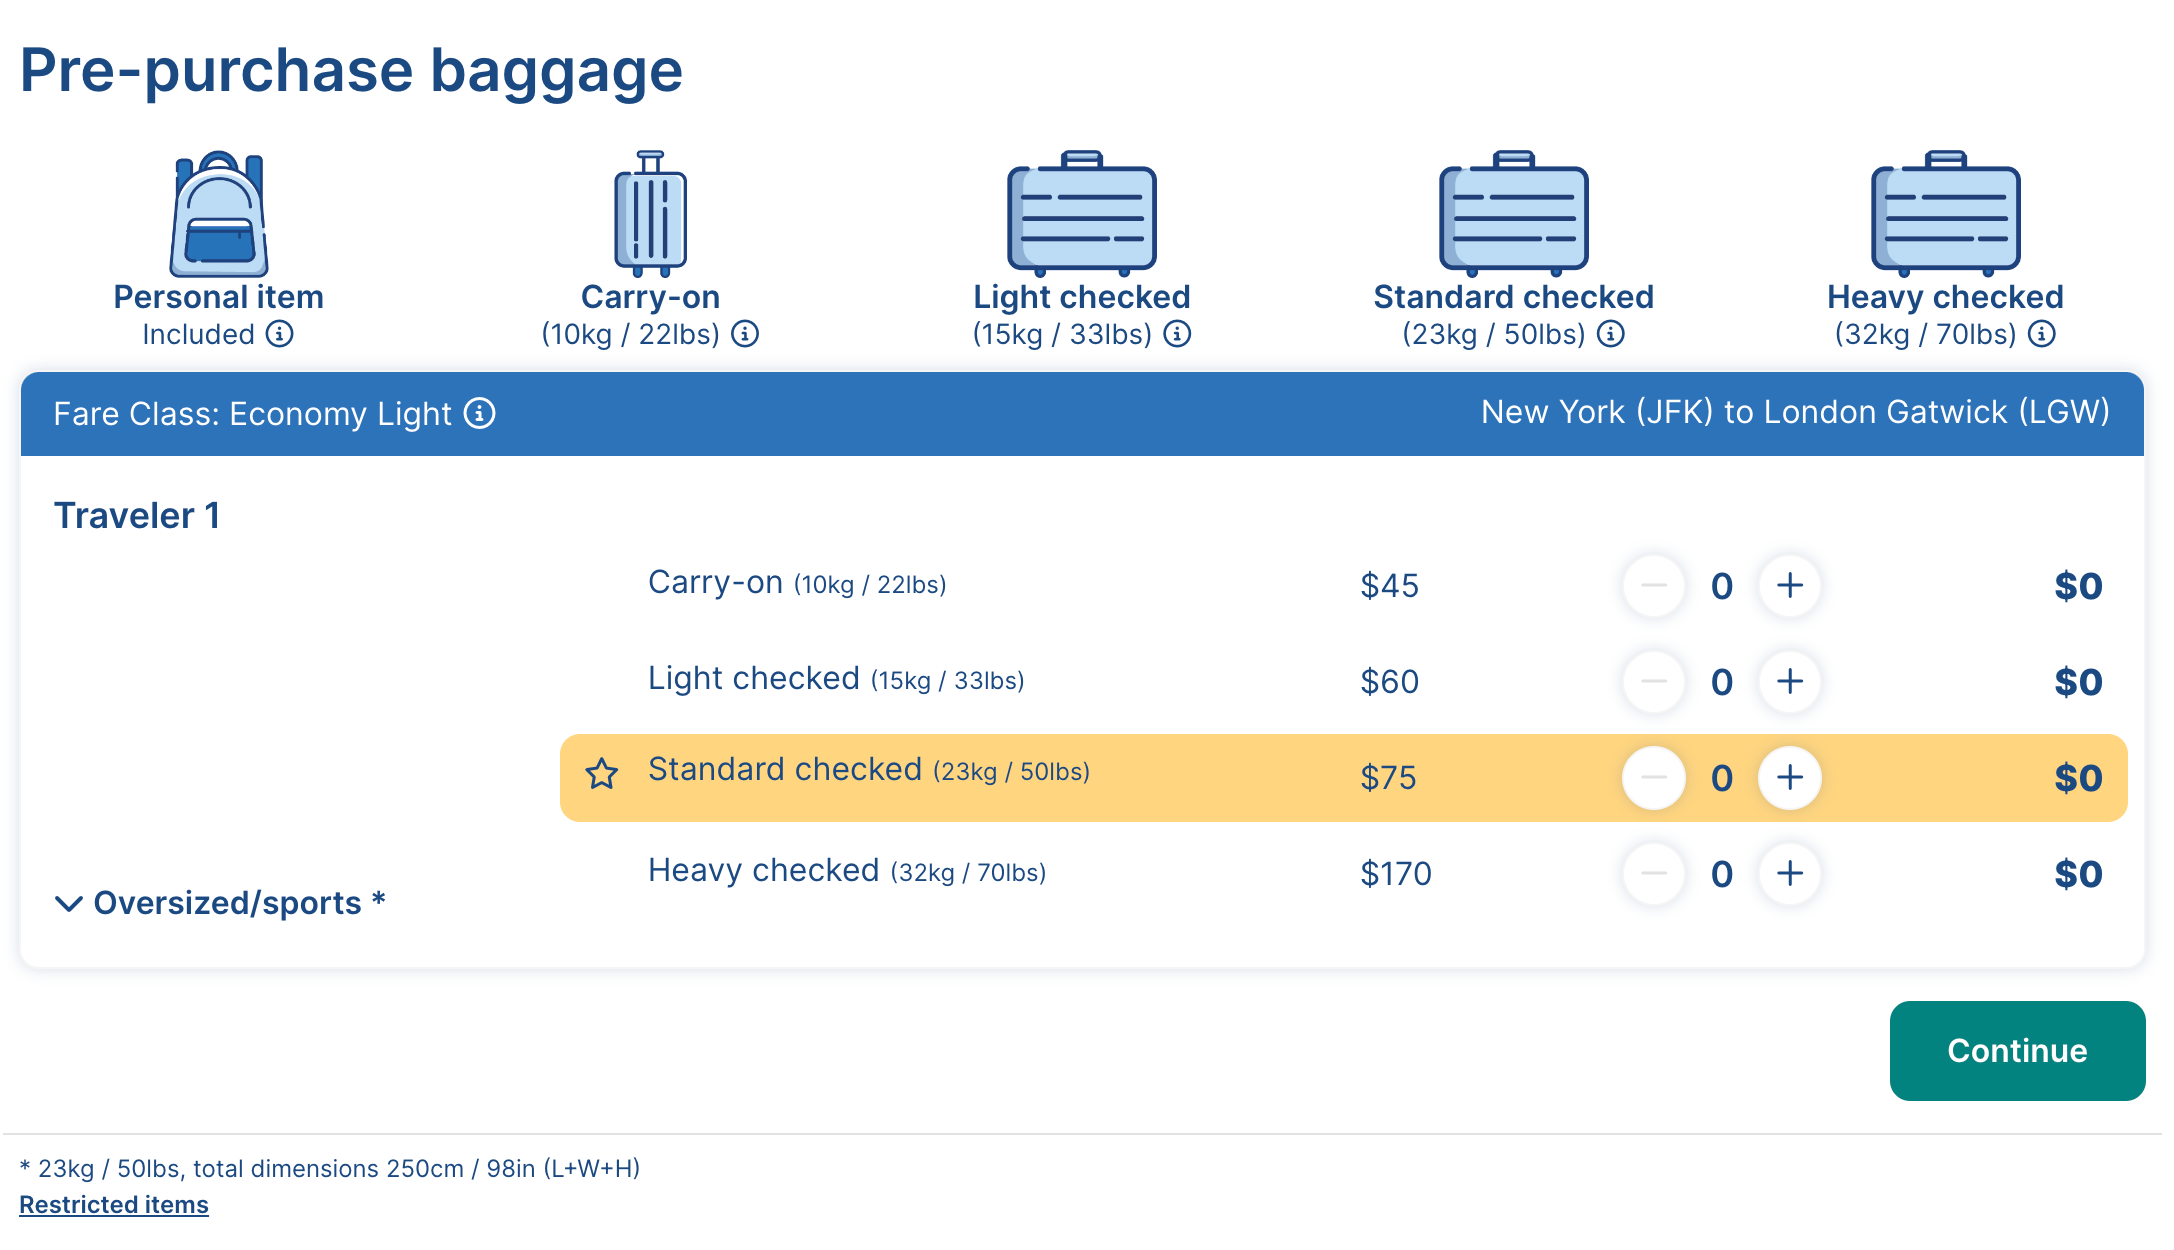The width and height of the screenshot is (2174, 1250).
Task: Click the Heavy checked suitcase icon
Action: coord(1946,213)
